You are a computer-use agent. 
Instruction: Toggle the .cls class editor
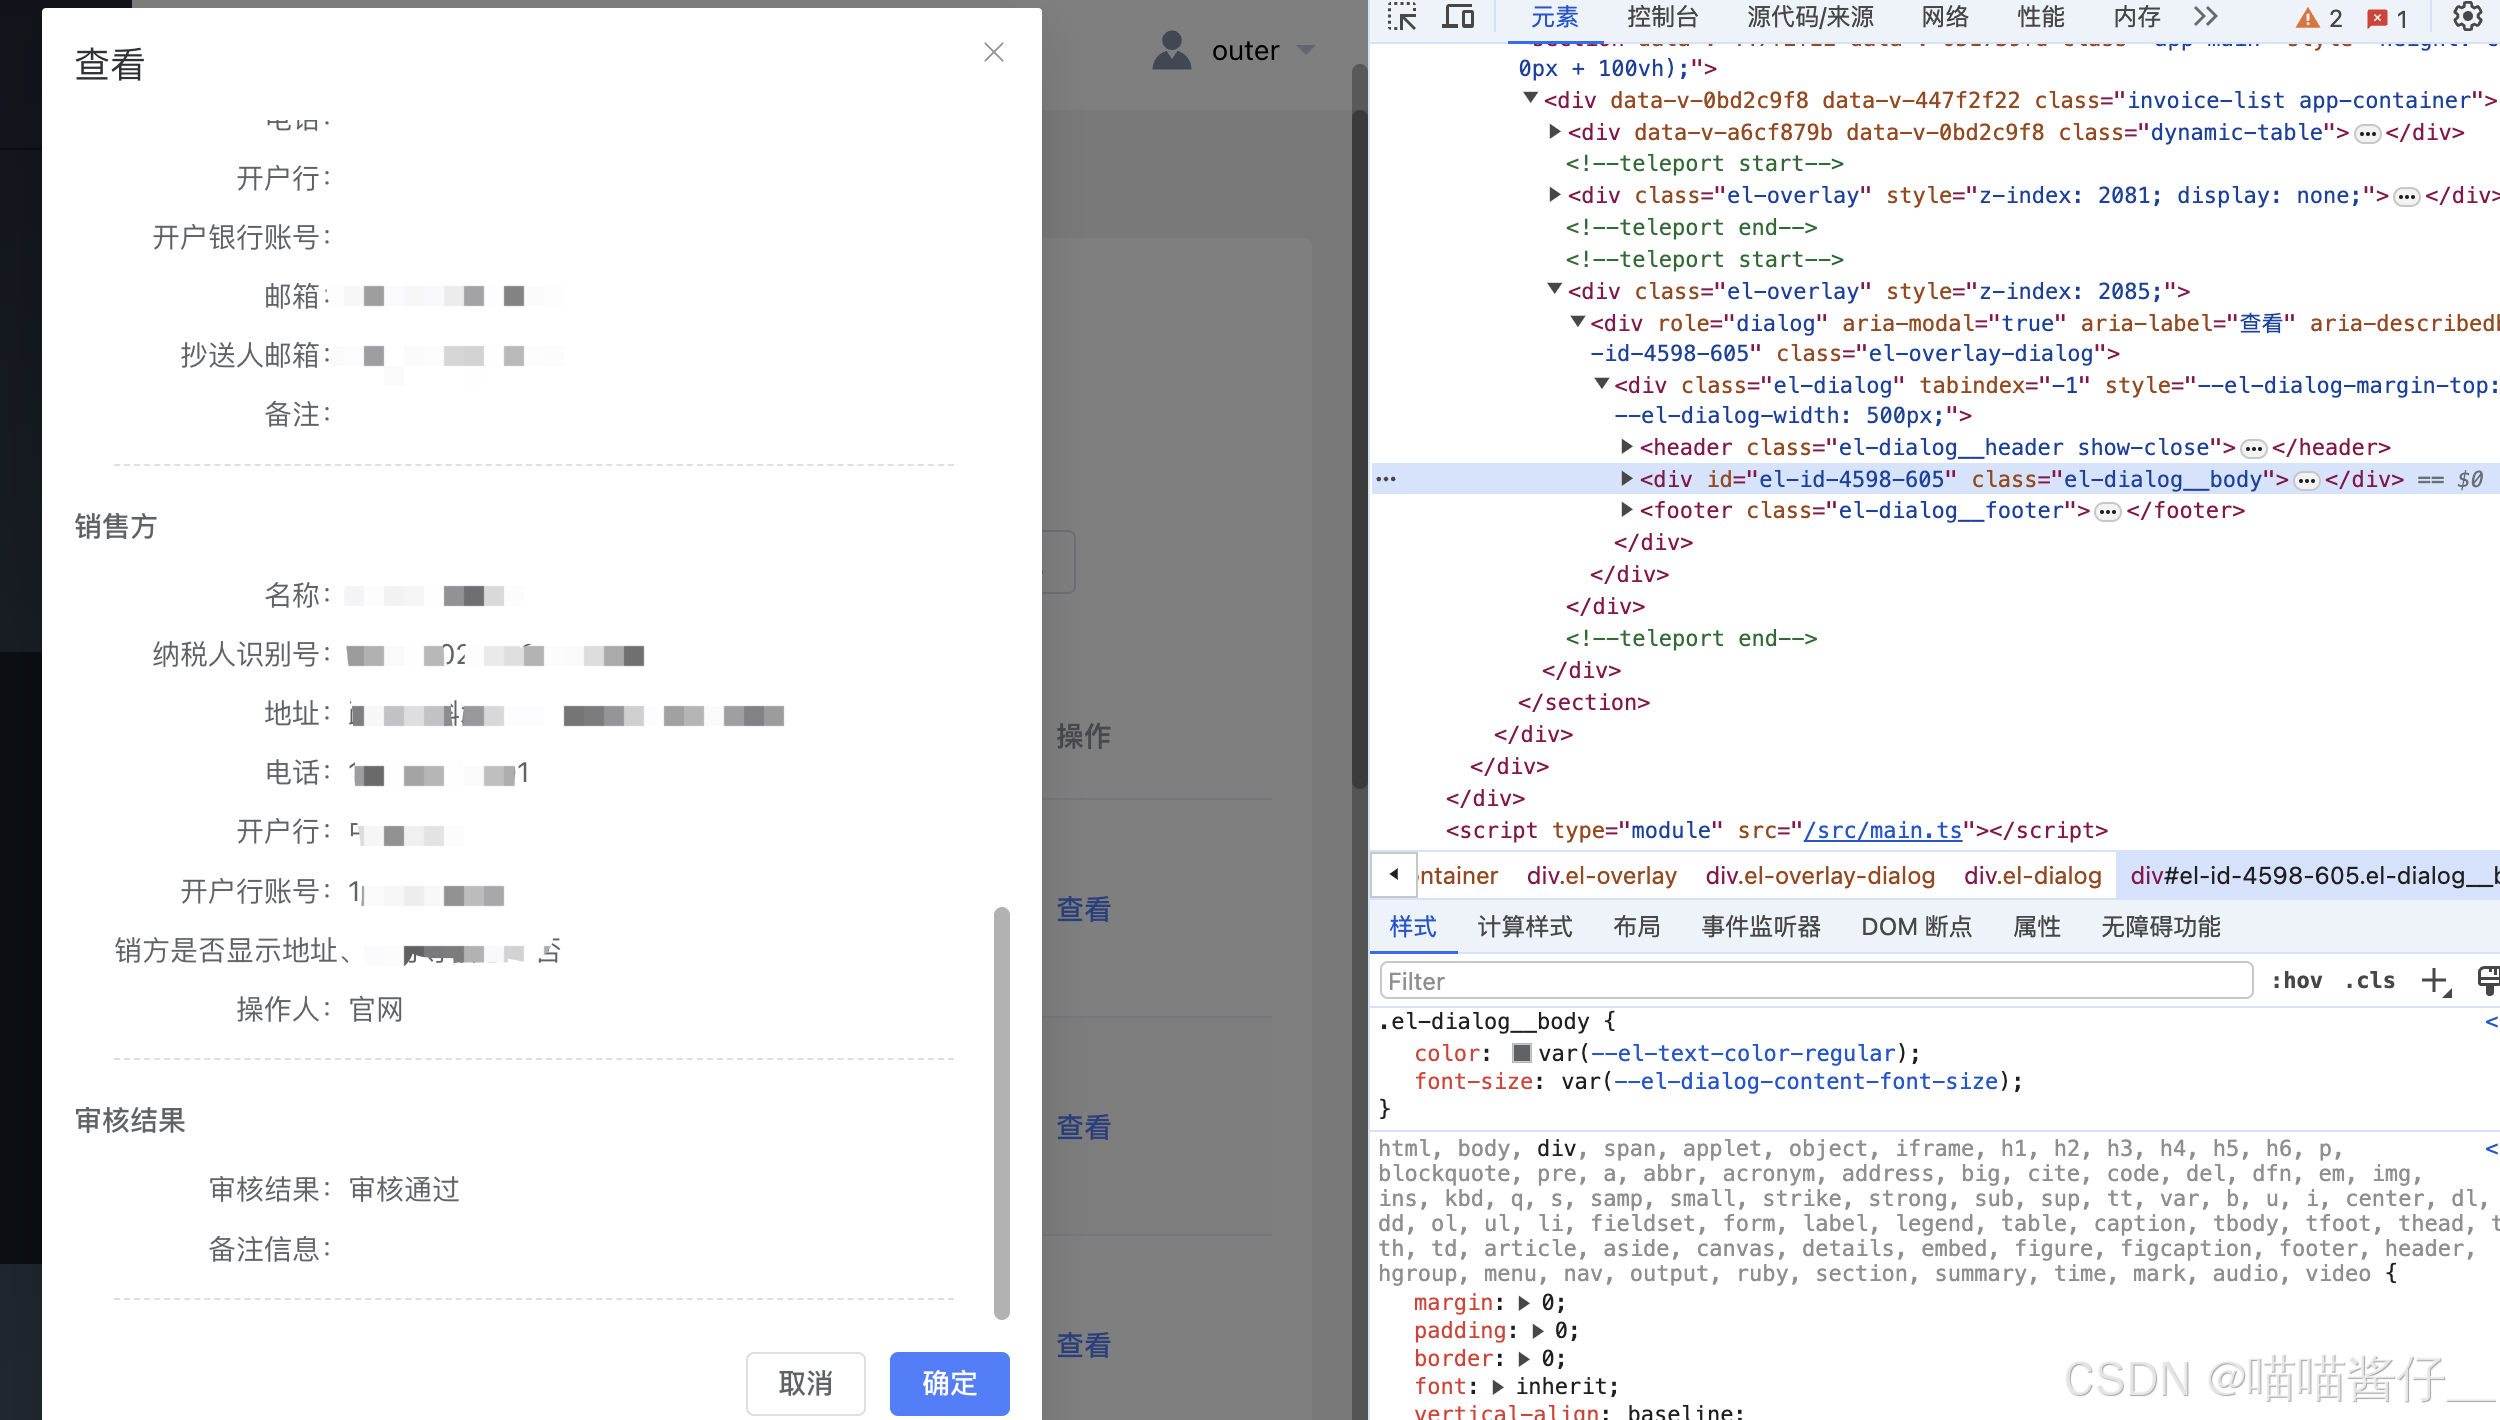click(2370, 981)
